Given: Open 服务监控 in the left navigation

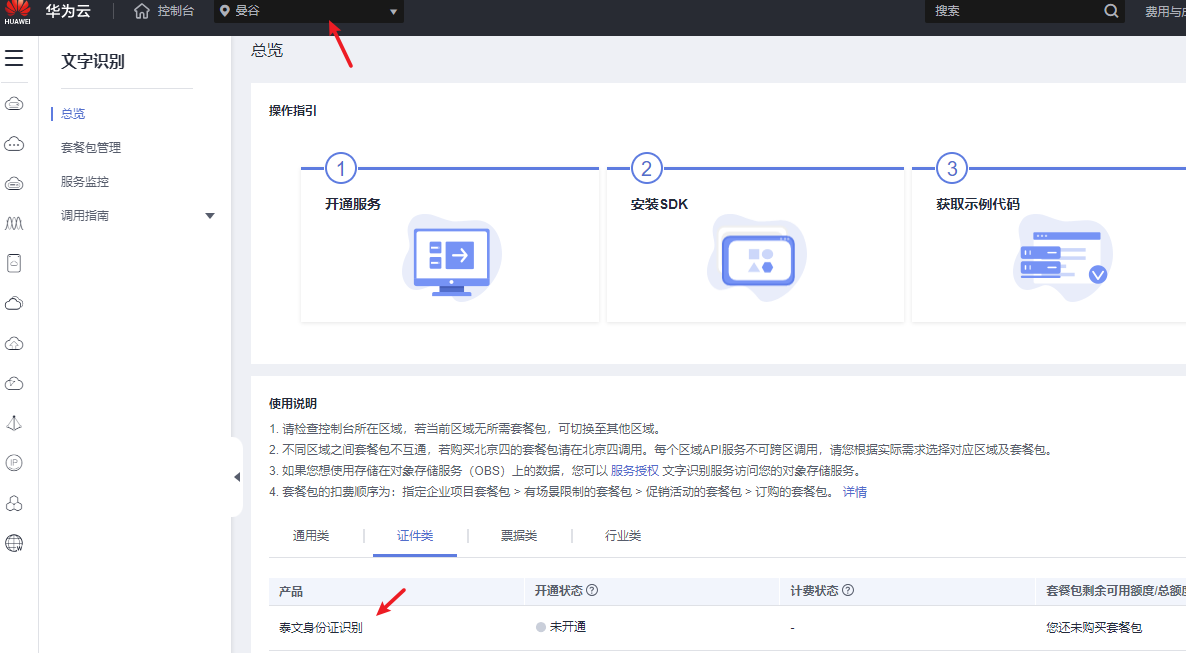Looking at the screenshot, I should [x=85, y=182].
